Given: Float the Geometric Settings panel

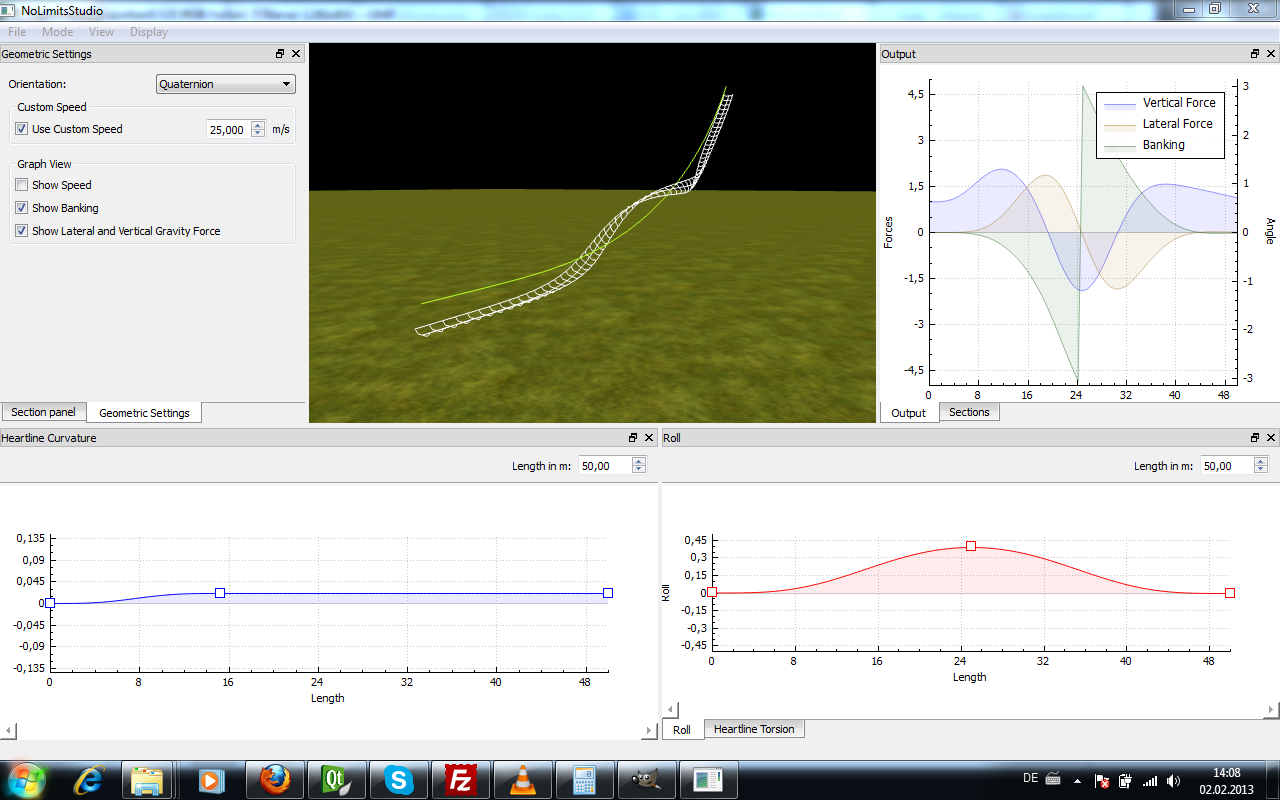Looking at the screenshot, I should 280,54.
